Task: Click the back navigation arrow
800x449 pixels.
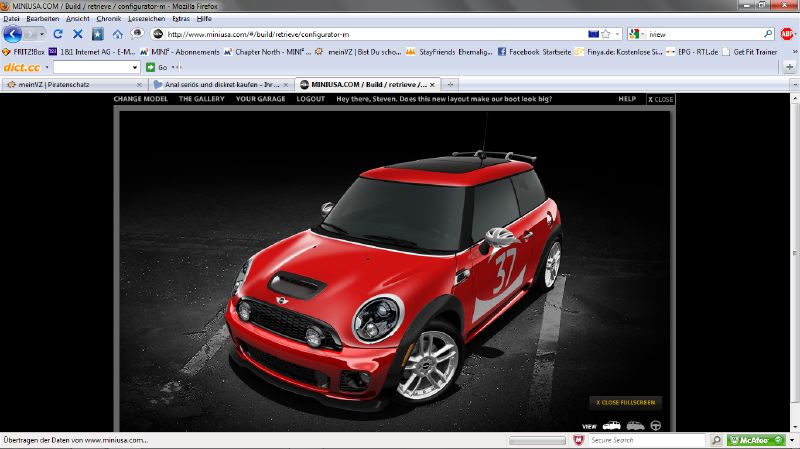Action: coord(13,33)
